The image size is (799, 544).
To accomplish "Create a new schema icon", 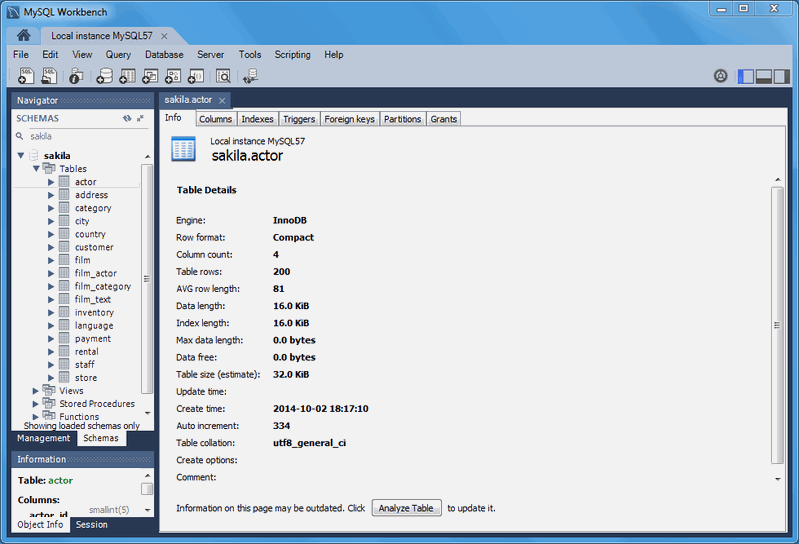I will point(104,75).
